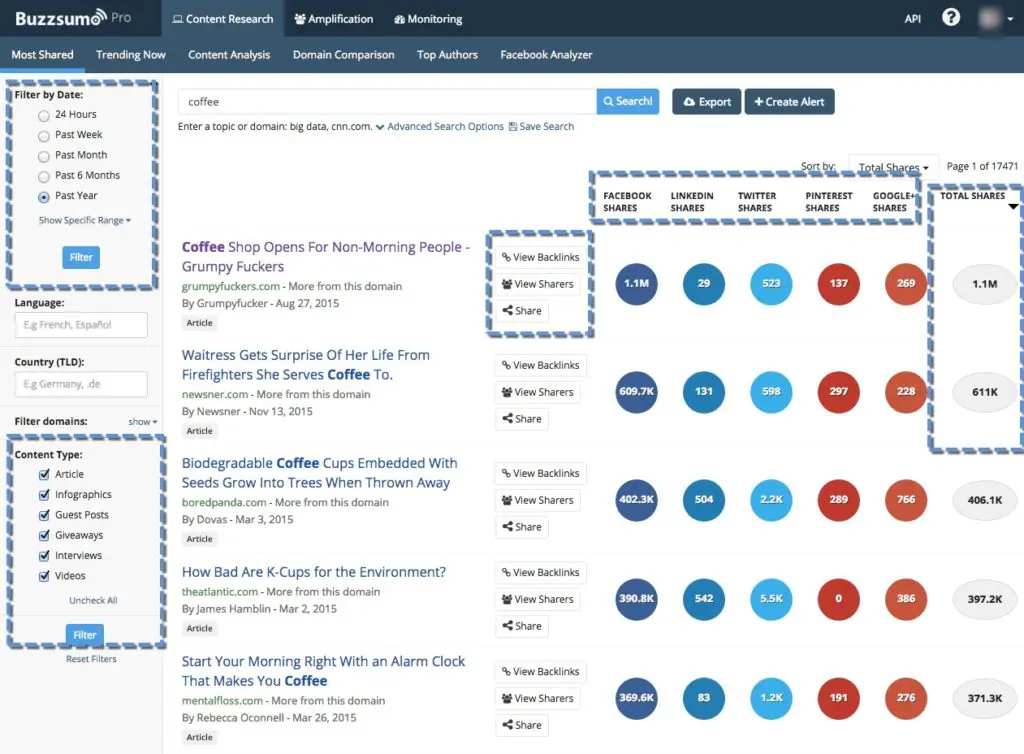This screenshot has height=754, width=1024.
Task: Click Pinterest shares bubble showing 297
Action: point(839,392)
